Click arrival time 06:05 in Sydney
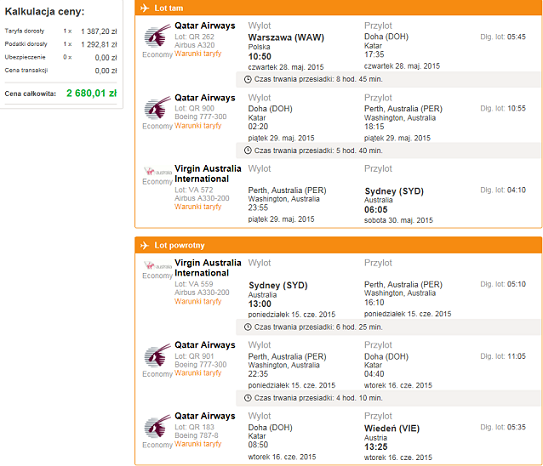Image resolution: width=543 pixels, height=466 pixels. [x=376, y=210]
